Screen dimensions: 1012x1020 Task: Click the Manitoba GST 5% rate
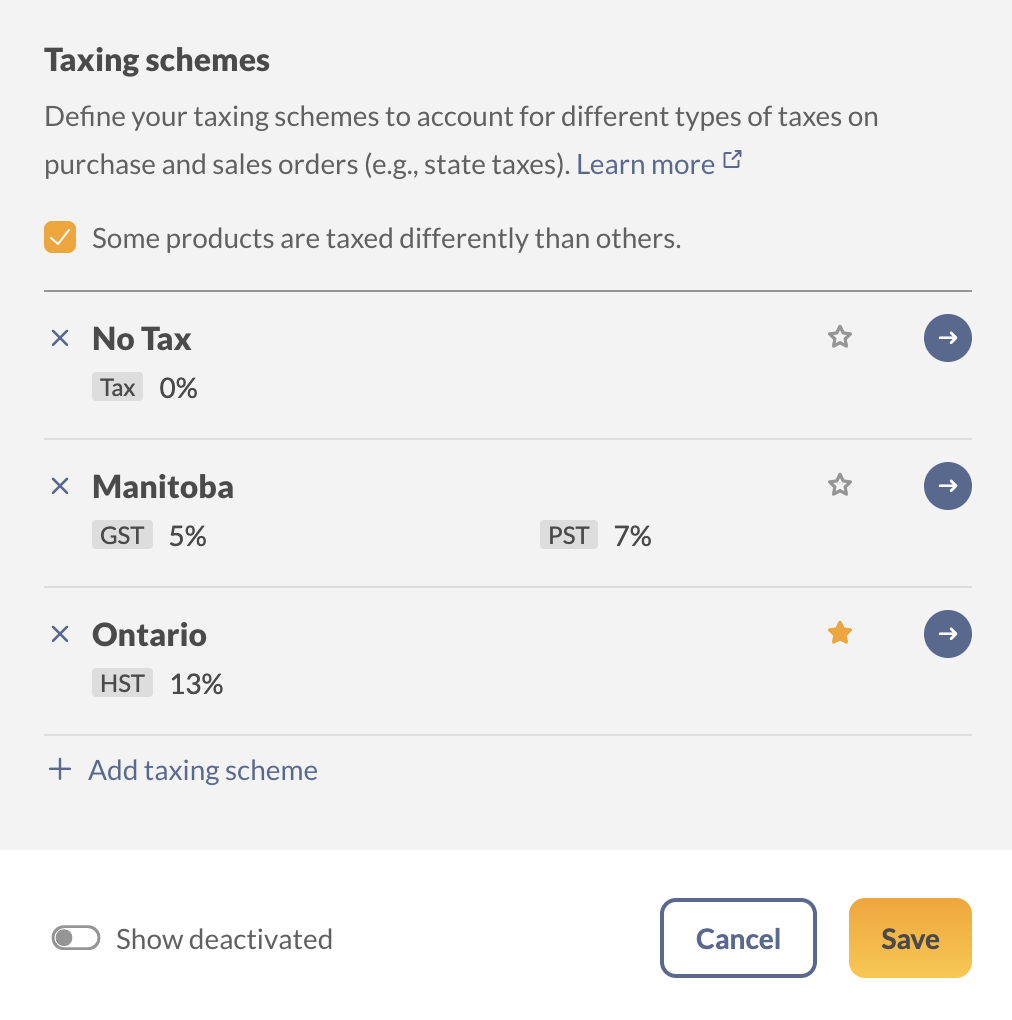187,536
